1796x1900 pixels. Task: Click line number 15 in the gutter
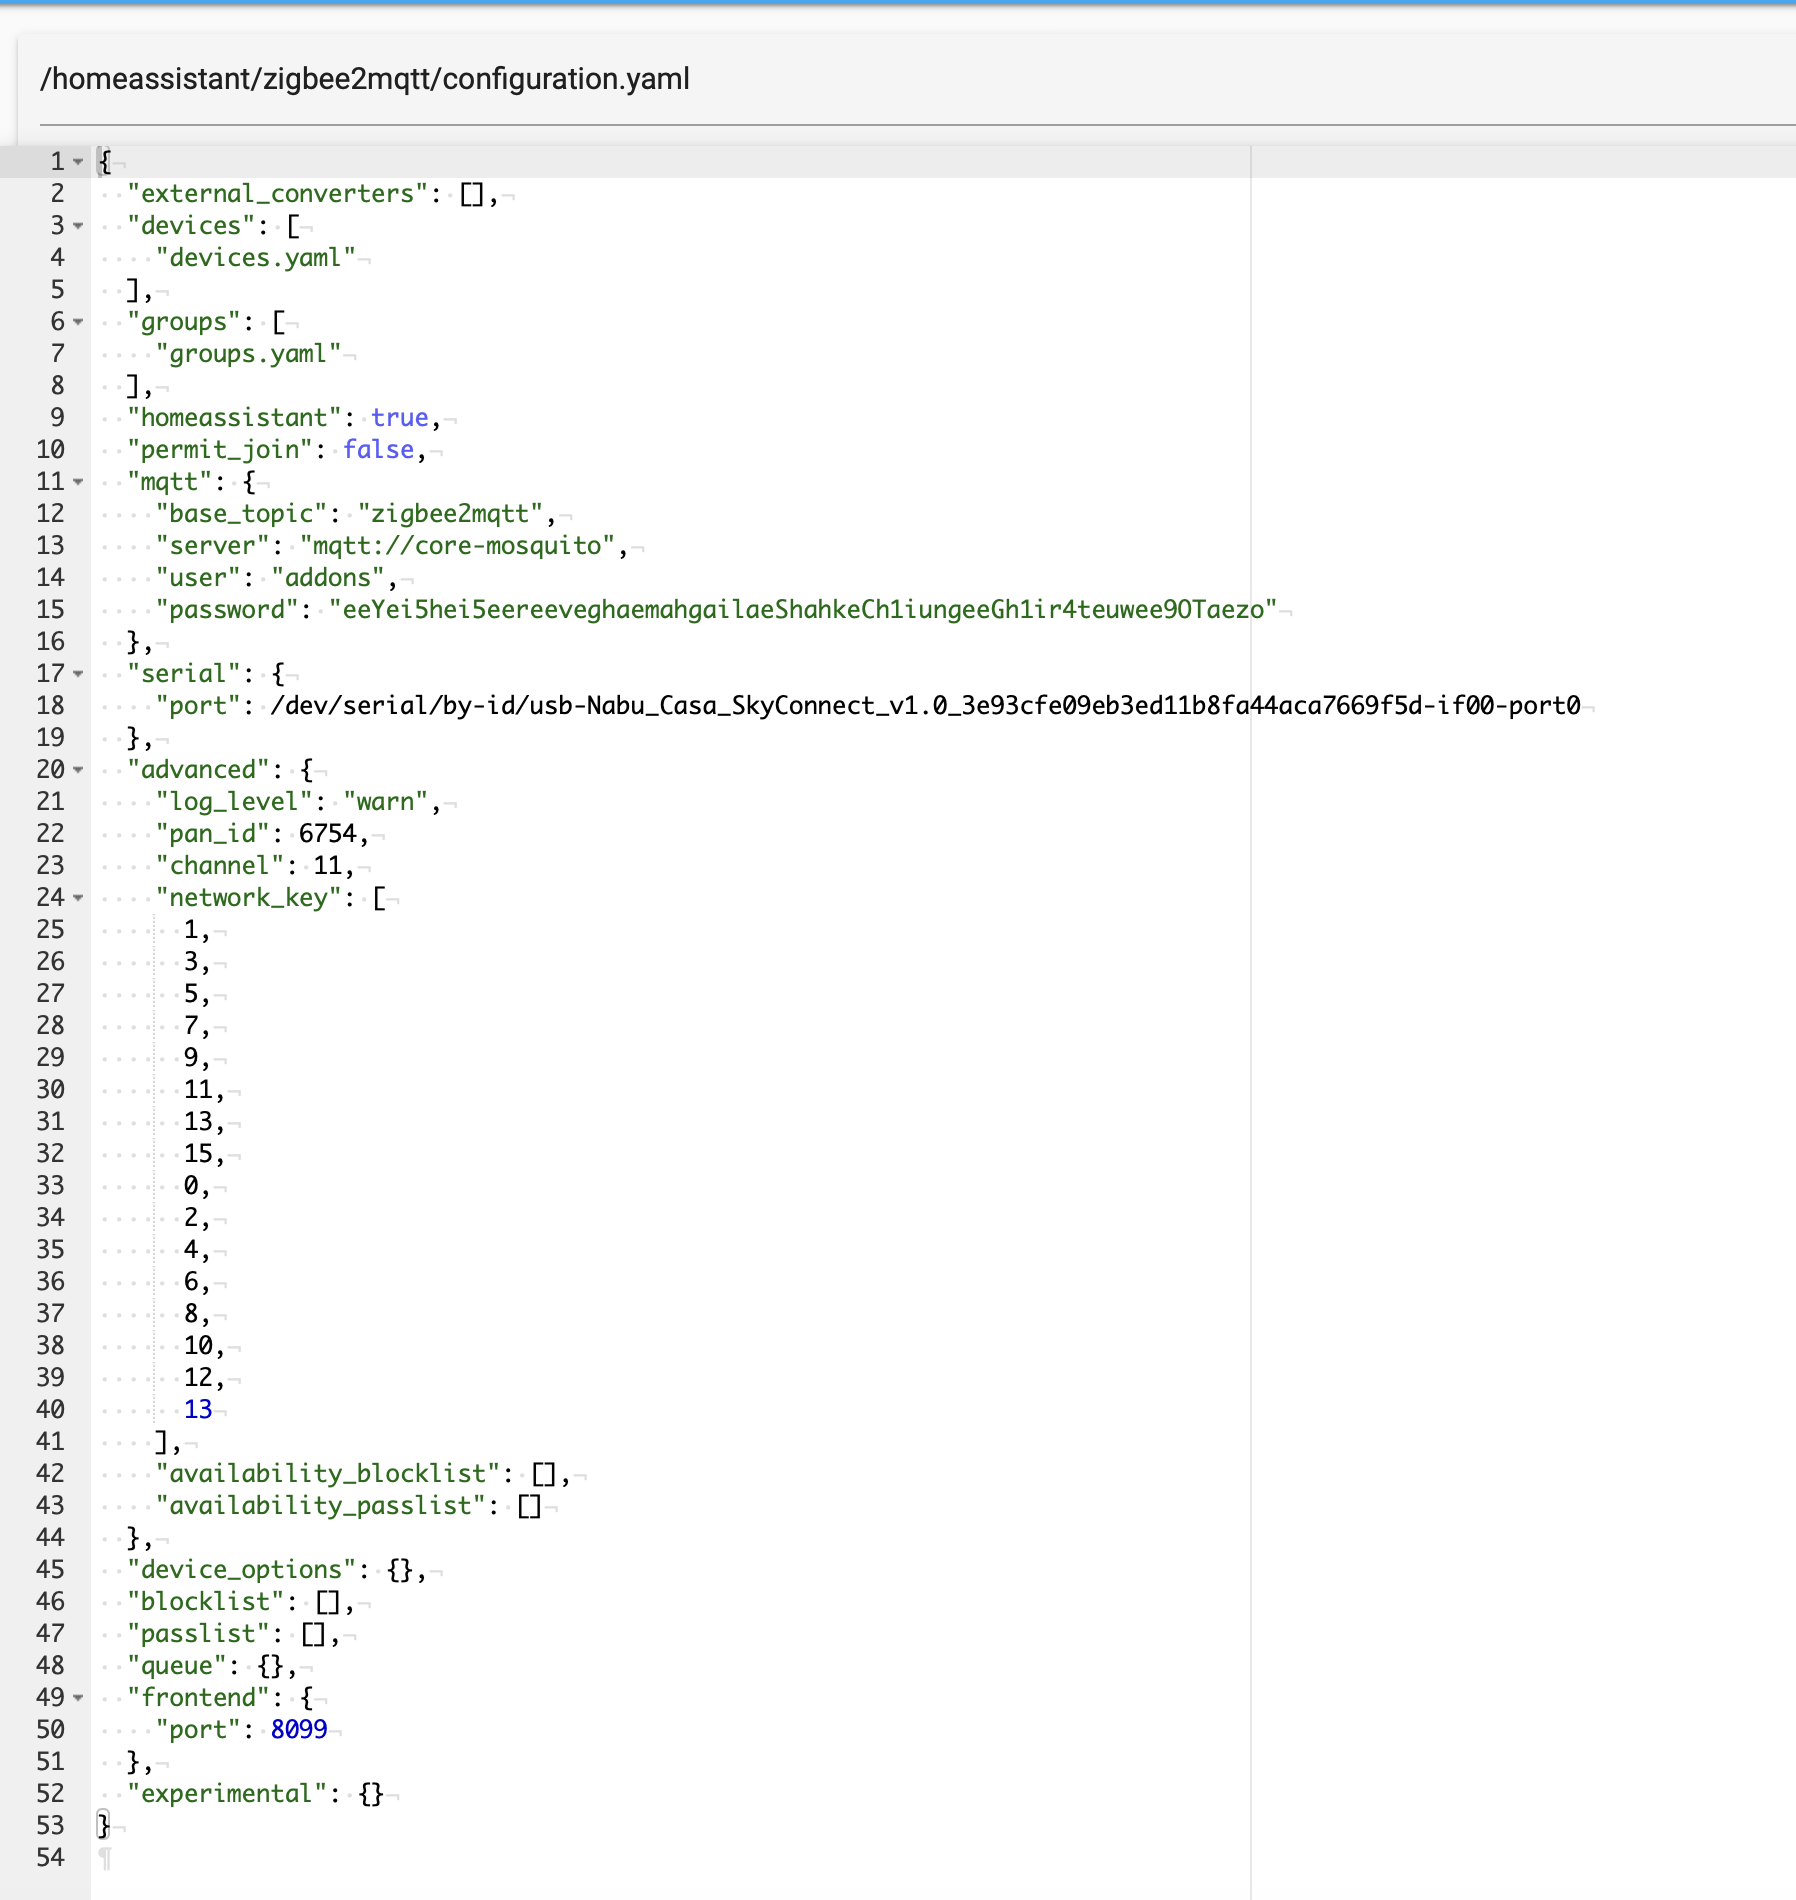point(50,610)
